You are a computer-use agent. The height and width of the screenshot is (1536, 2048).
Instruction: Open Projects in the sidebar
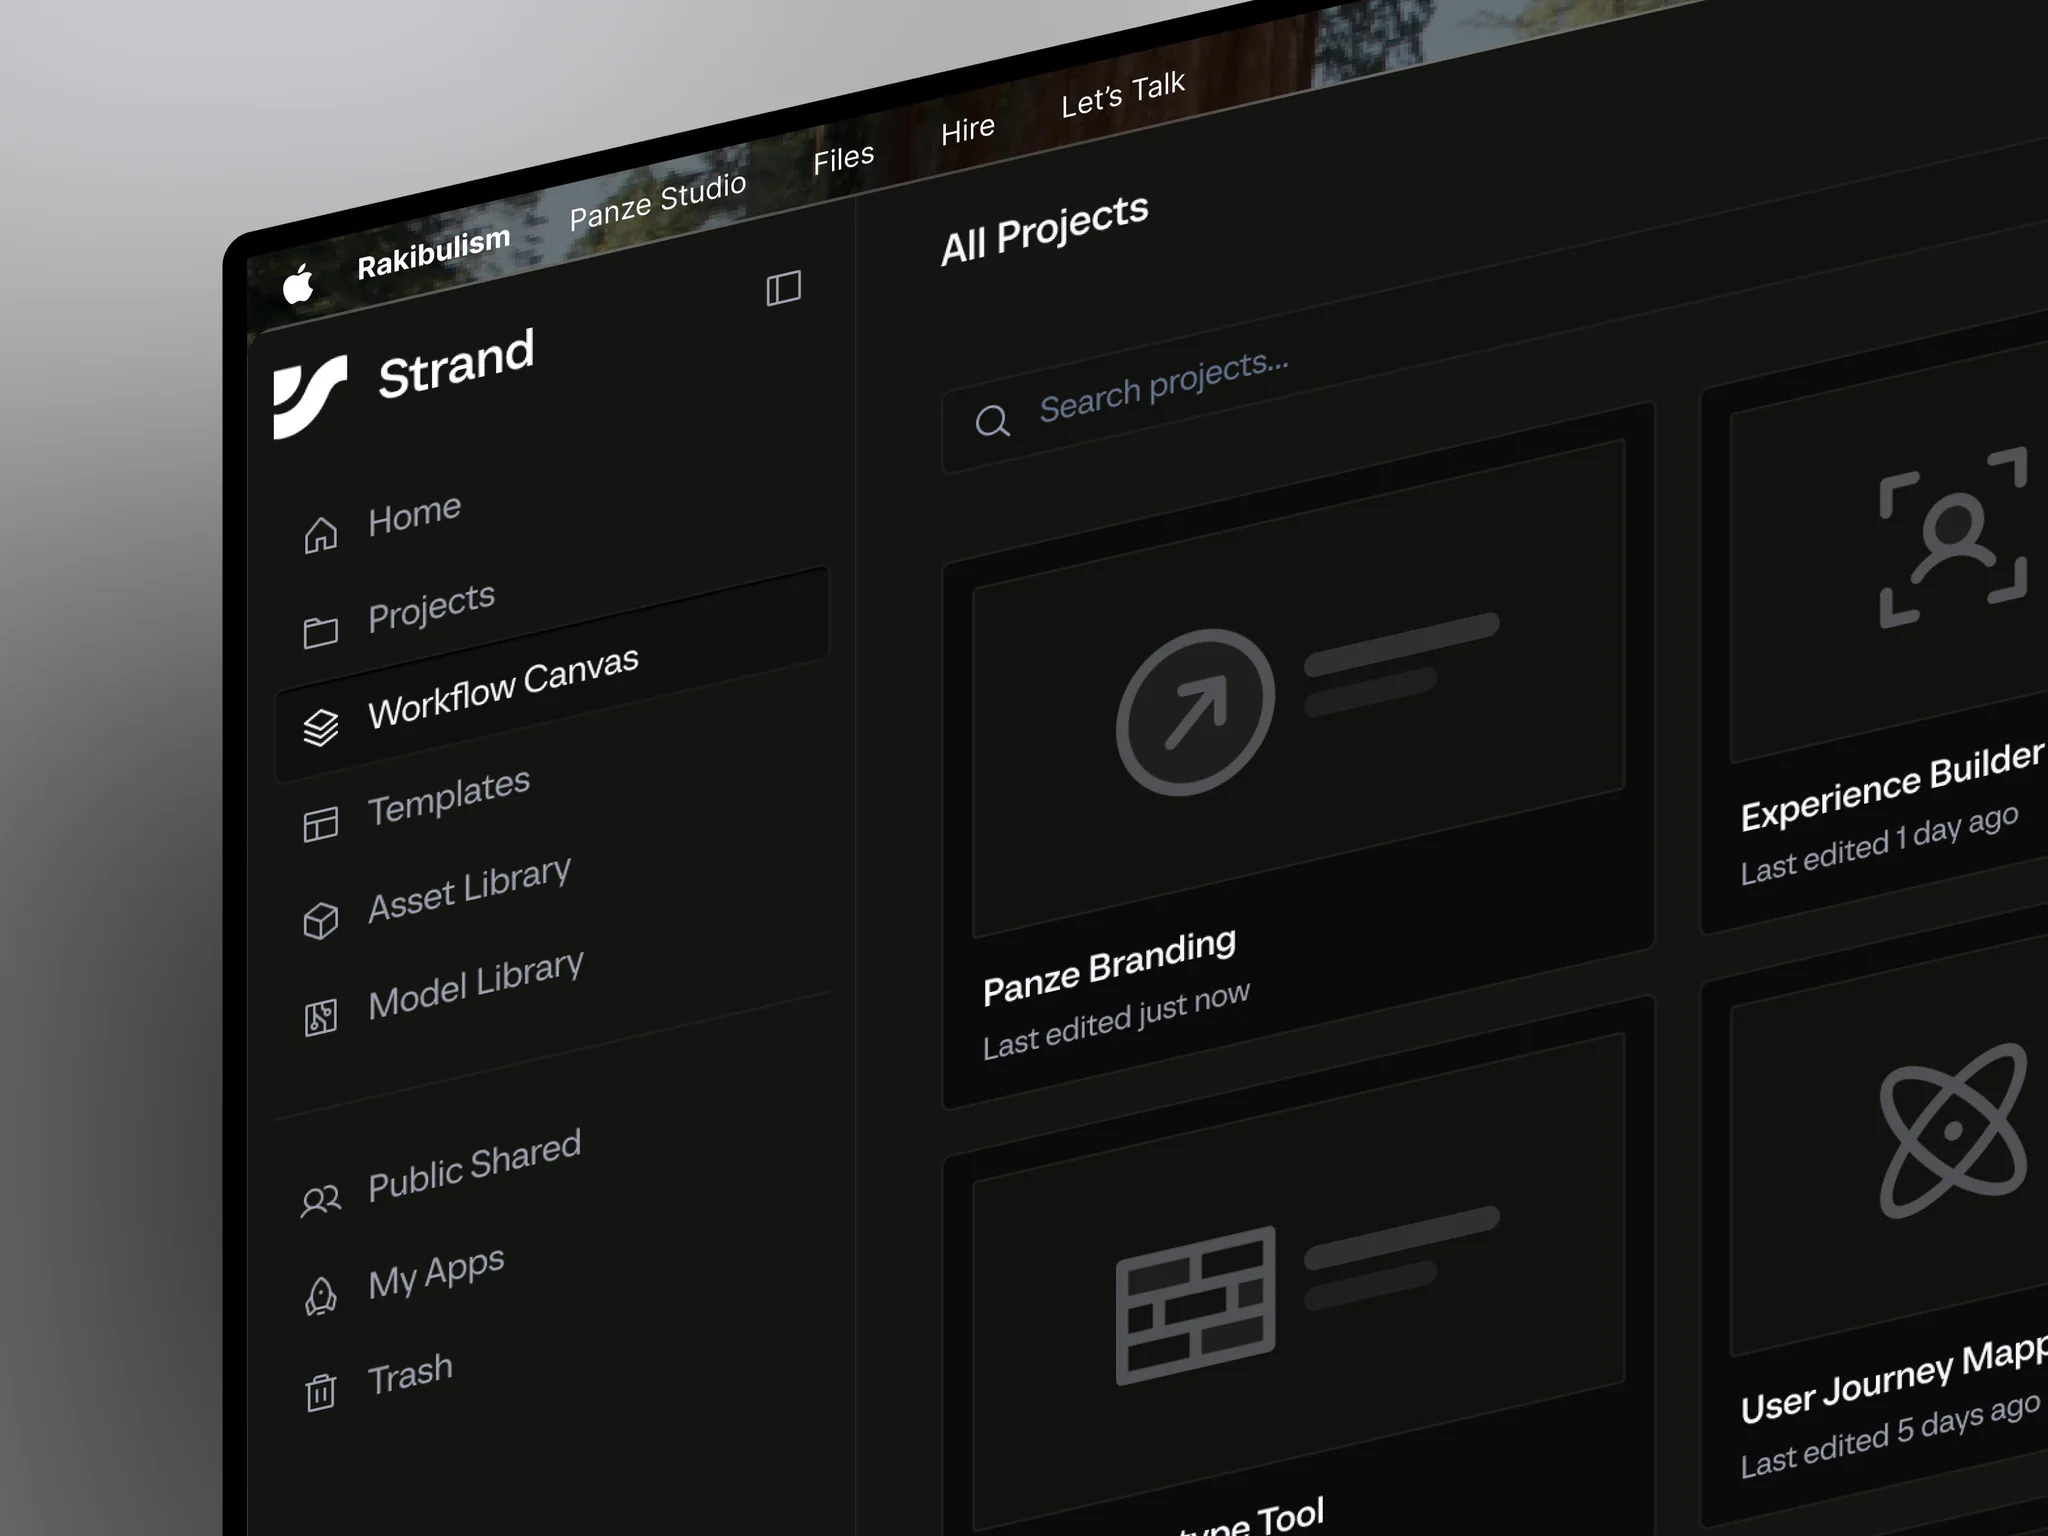coord(431,607)
